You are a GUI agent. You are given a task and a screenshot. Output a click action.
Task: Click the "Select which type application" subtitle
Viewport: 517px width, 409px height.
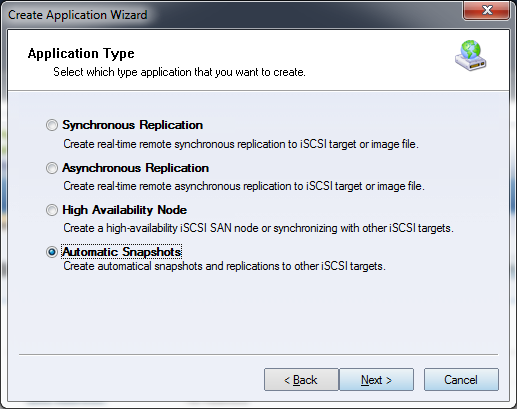pyautogui.click(x=179, y=72)
